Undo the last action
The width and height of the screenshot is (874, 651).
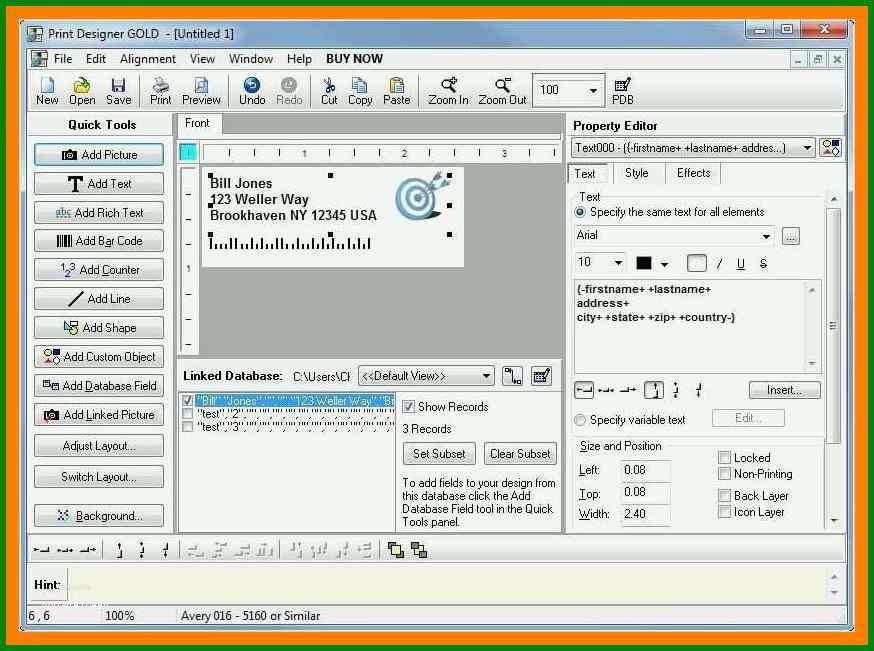252,91
